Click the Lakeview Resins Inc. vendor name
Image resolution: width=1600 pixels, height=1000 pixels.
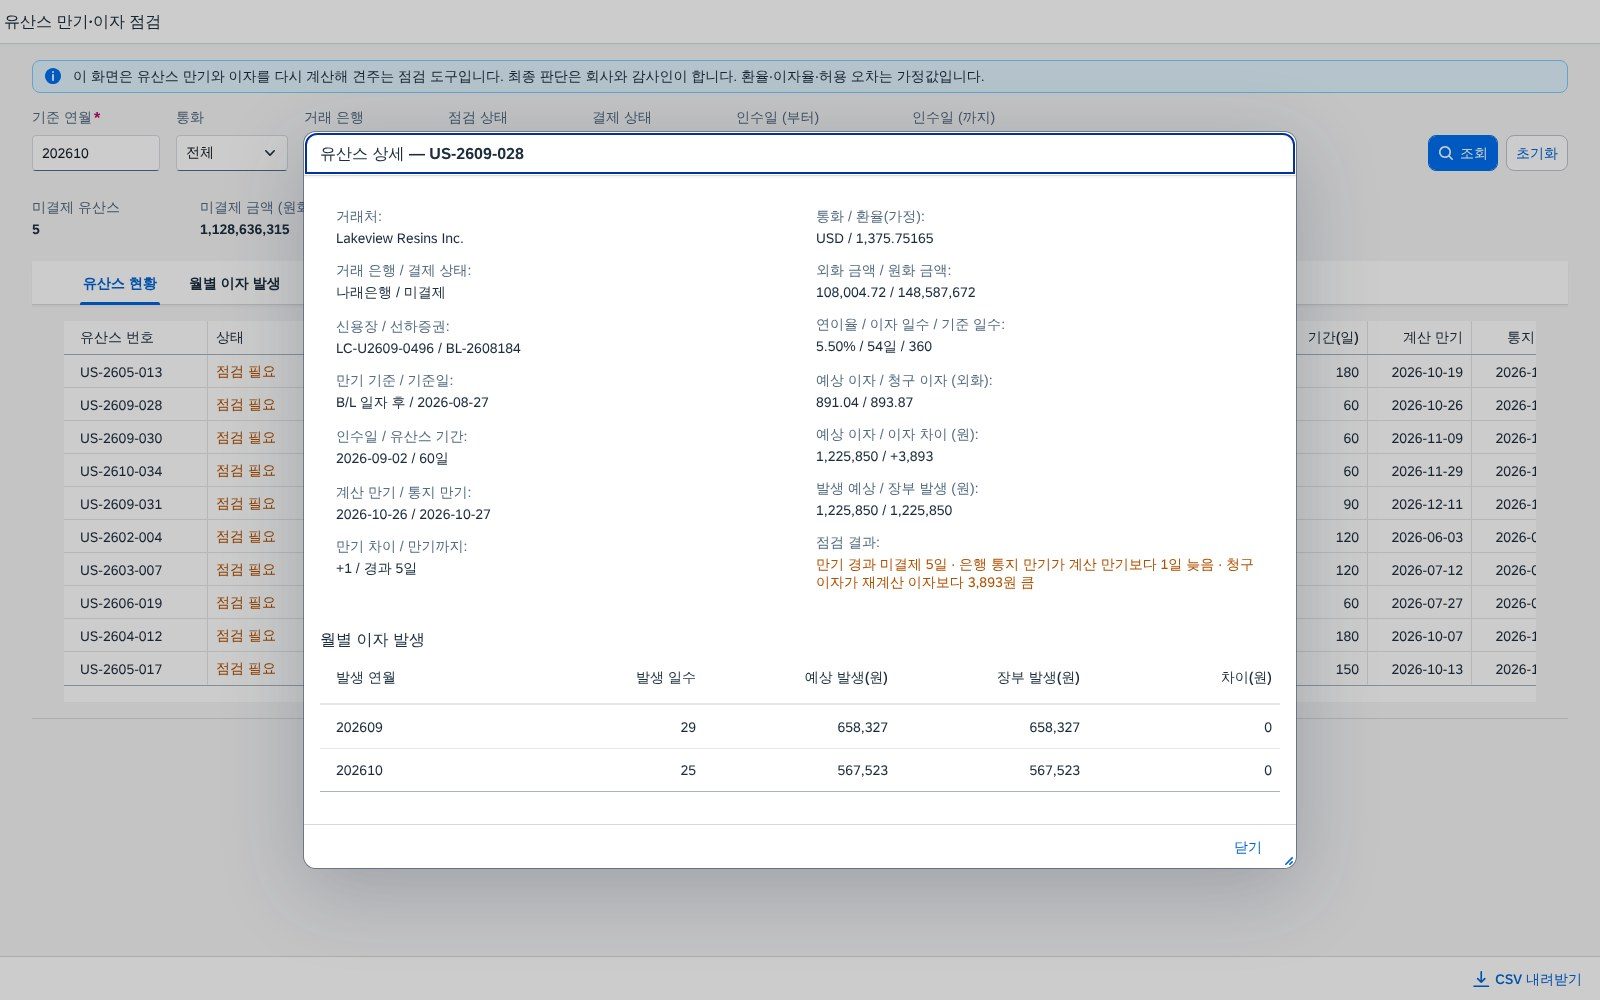[400, 238]
